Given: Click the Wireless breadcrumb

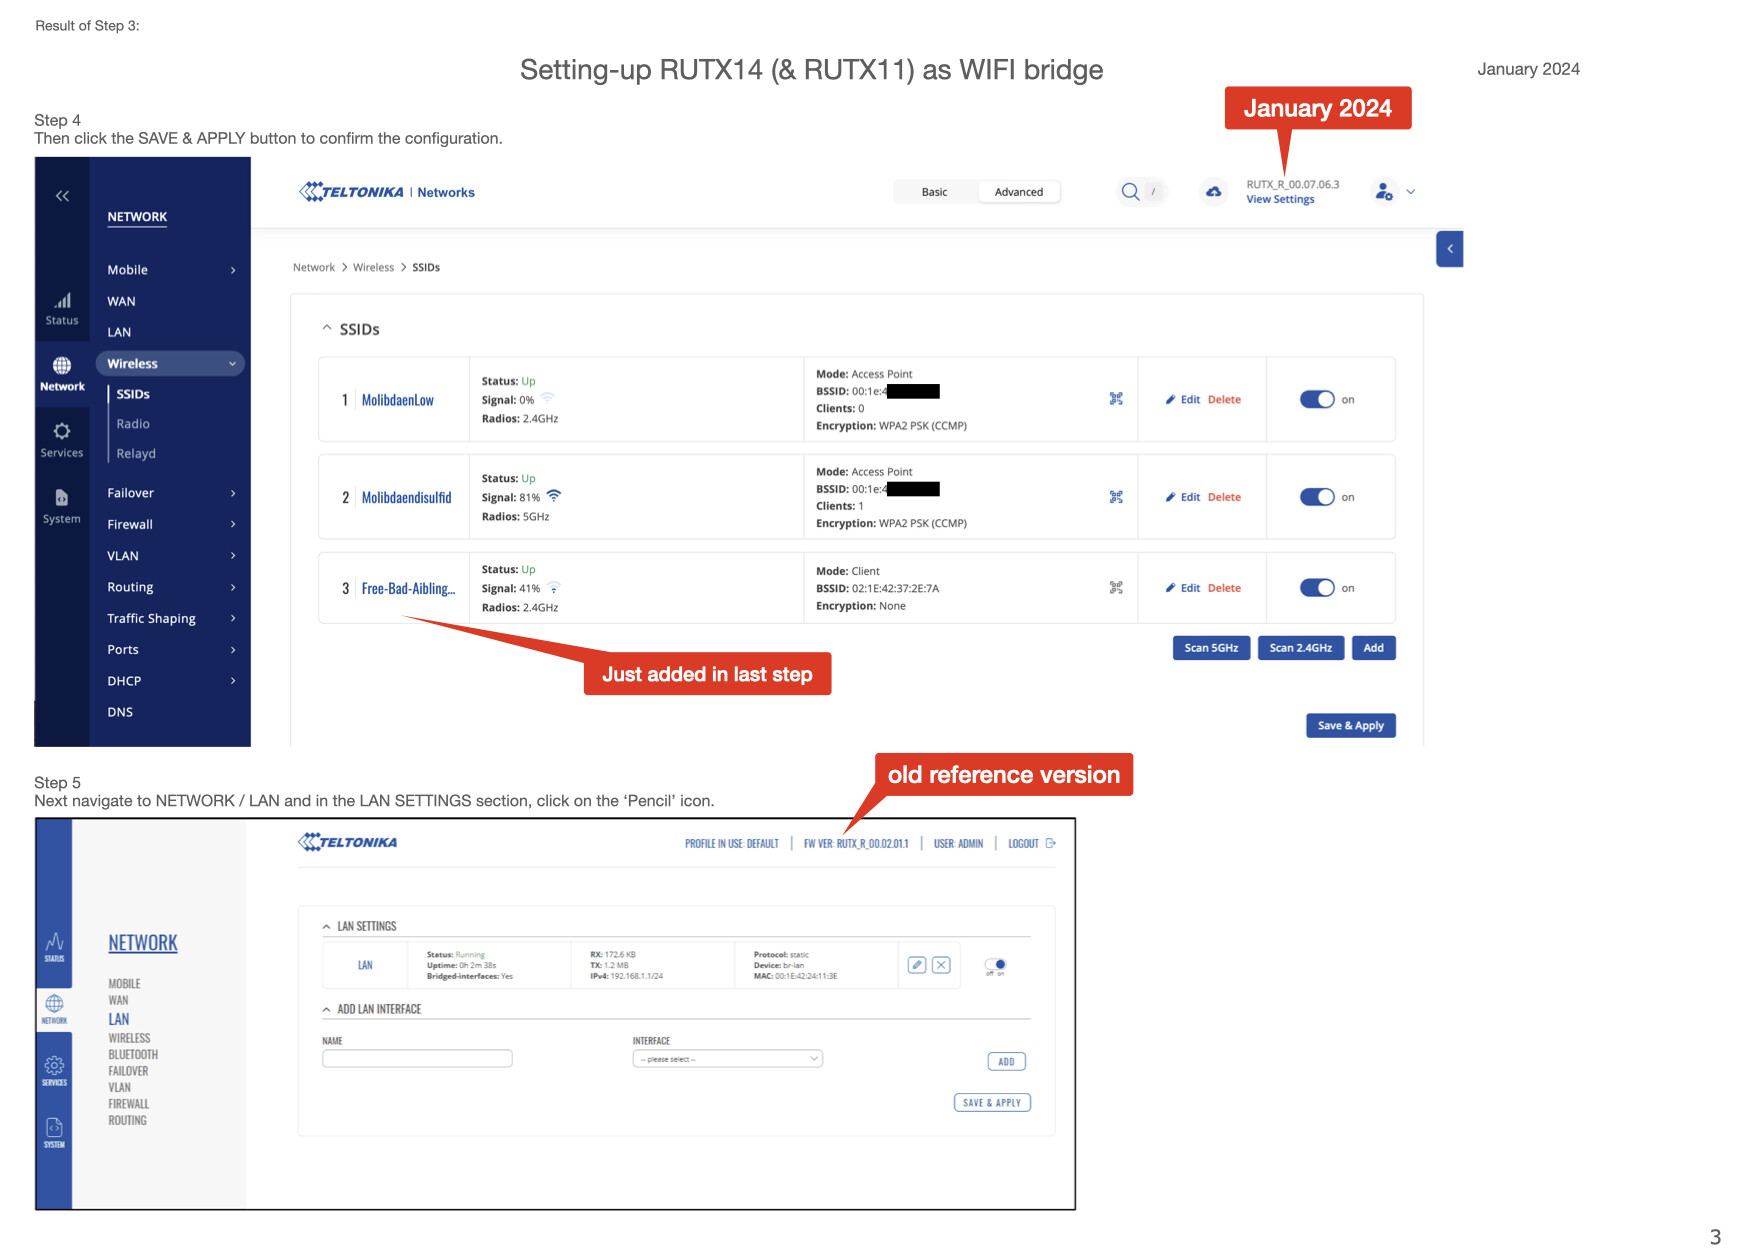Looking at the screenshot, I should tap(373, 267).
